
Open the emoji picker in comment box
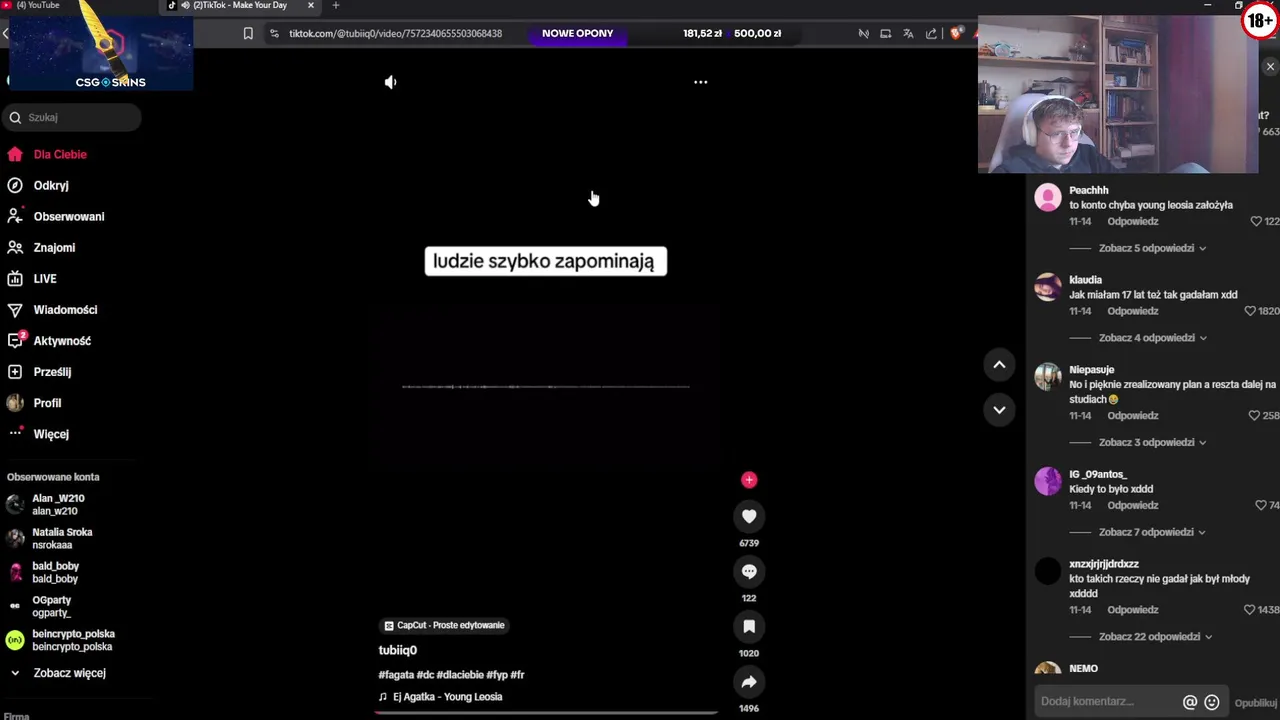click(1212, 702)
